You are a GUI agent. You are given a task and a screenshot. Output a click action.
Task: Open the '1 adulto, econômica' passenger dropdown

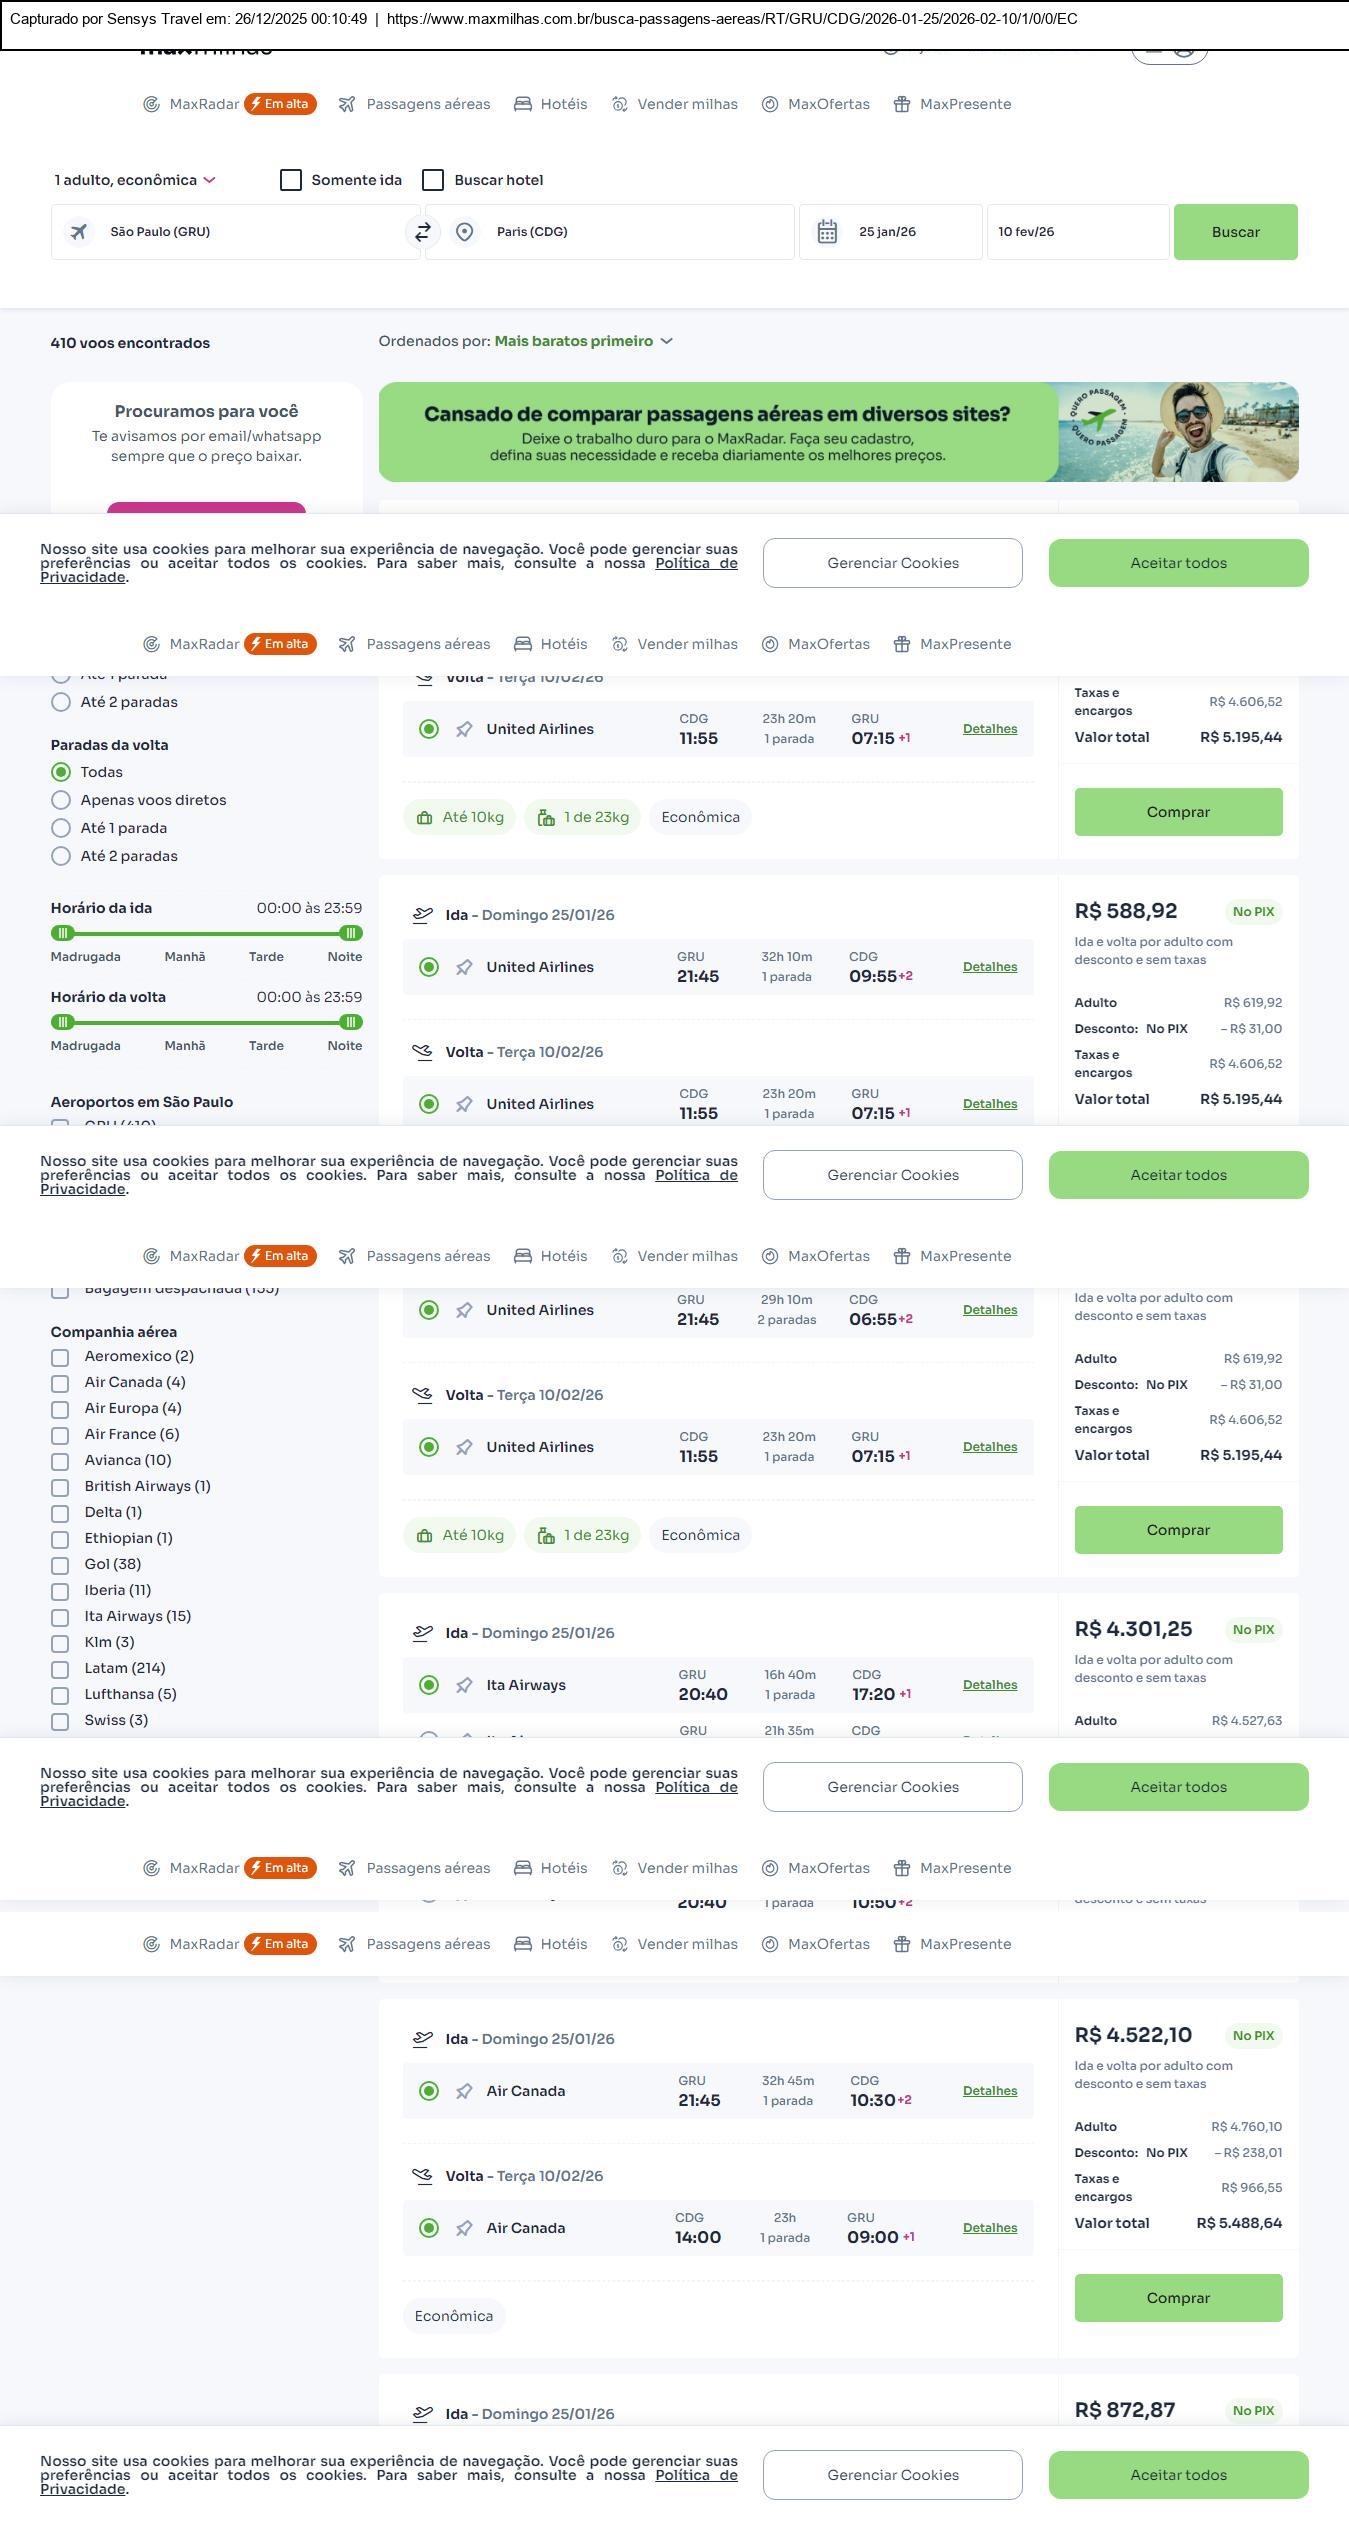(135, 180)
